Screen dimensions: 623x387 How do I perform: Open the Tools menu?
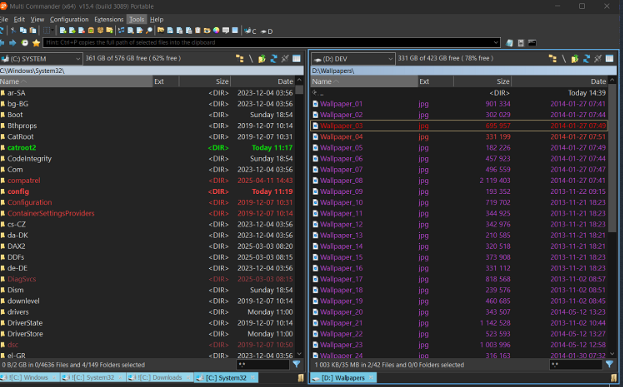click(x=137, y=19)
